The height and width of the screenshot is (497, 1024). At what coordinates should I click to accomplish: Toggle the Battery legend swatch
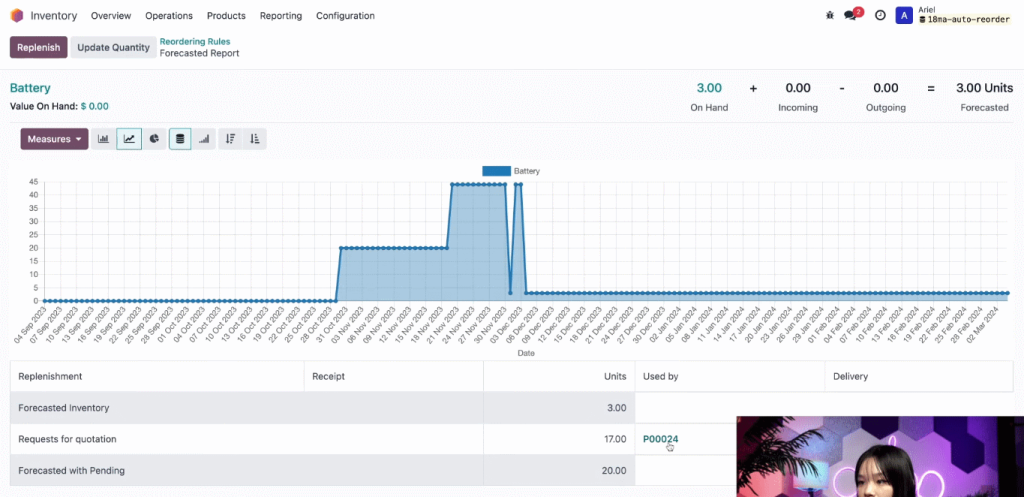coord(496,171)
